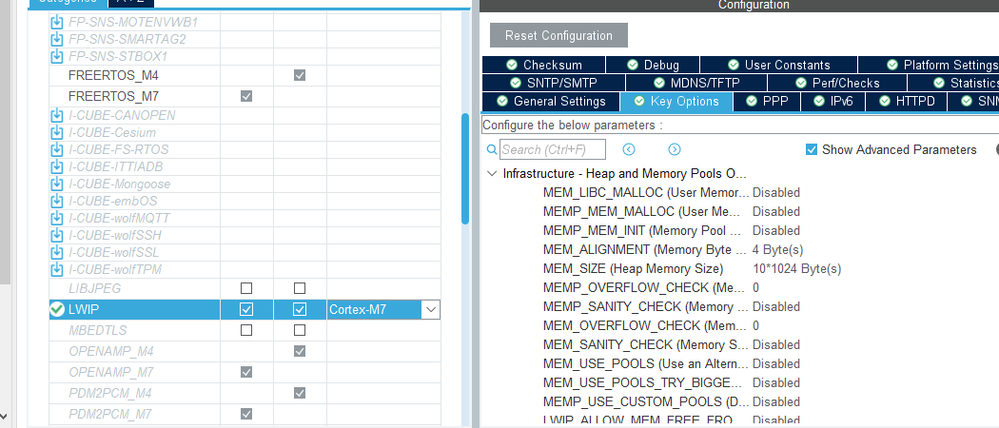Screen dimensions: 999x428
Task: Open the General Settings tab
Action: coord(550,101)
